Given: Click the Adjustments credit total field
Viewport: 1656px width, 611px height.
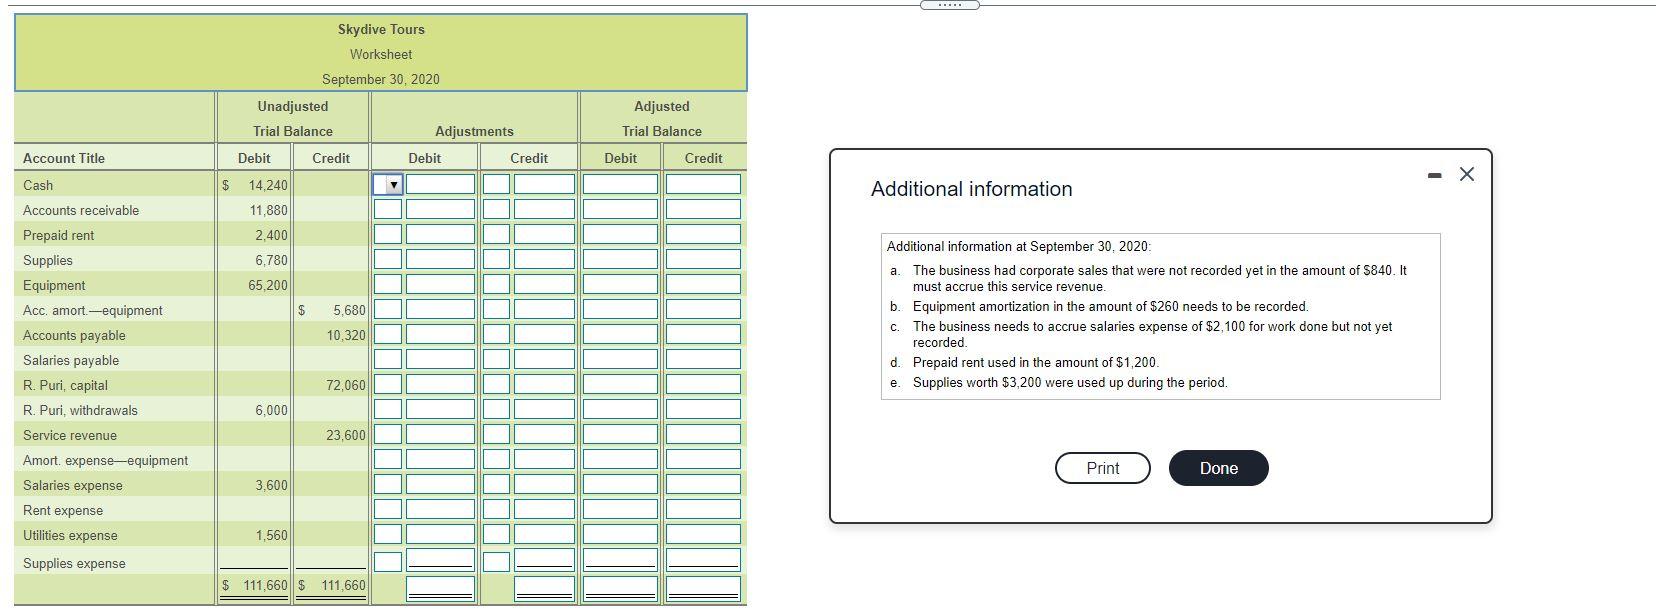Looking at the screenshot, I should [x=545, y=588].
